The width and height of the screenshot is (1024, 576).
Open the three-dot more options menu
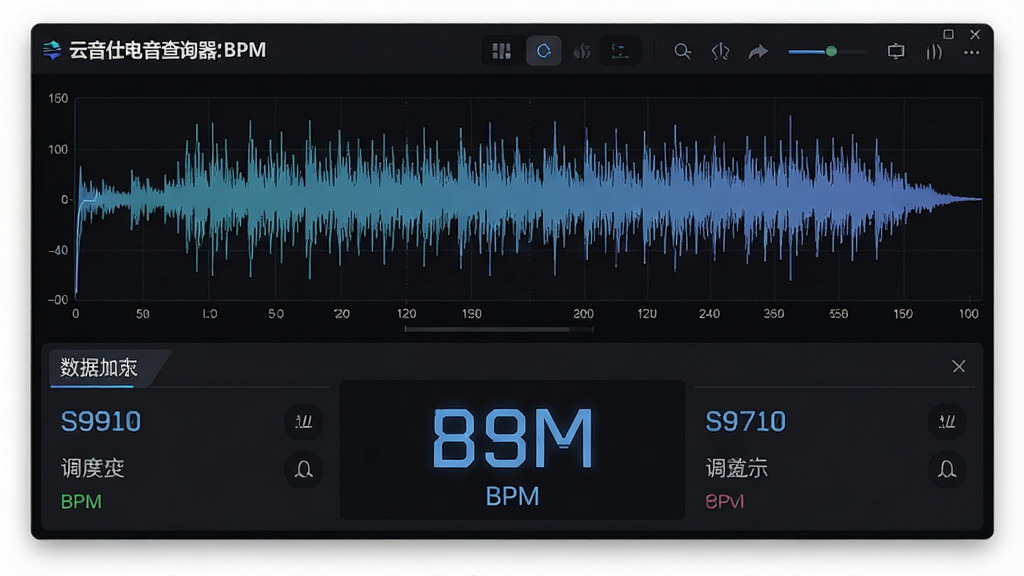point(971,52)
